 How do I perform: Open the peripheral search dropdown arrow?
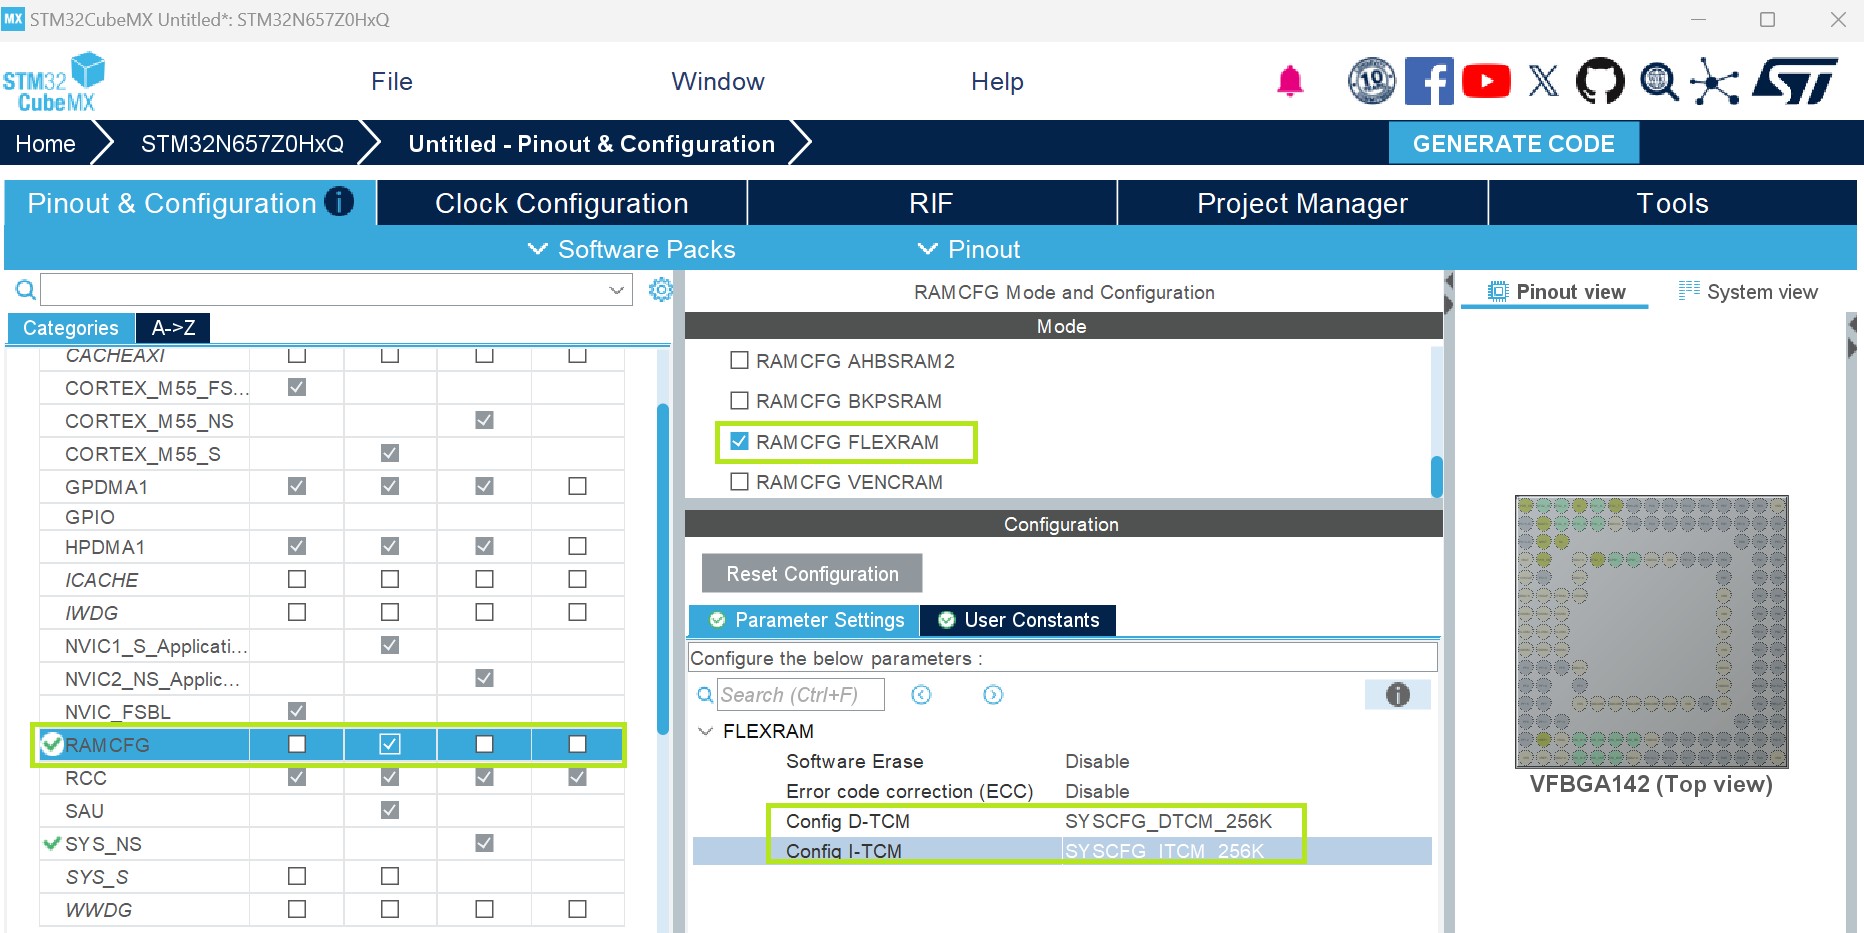(616, 290)
